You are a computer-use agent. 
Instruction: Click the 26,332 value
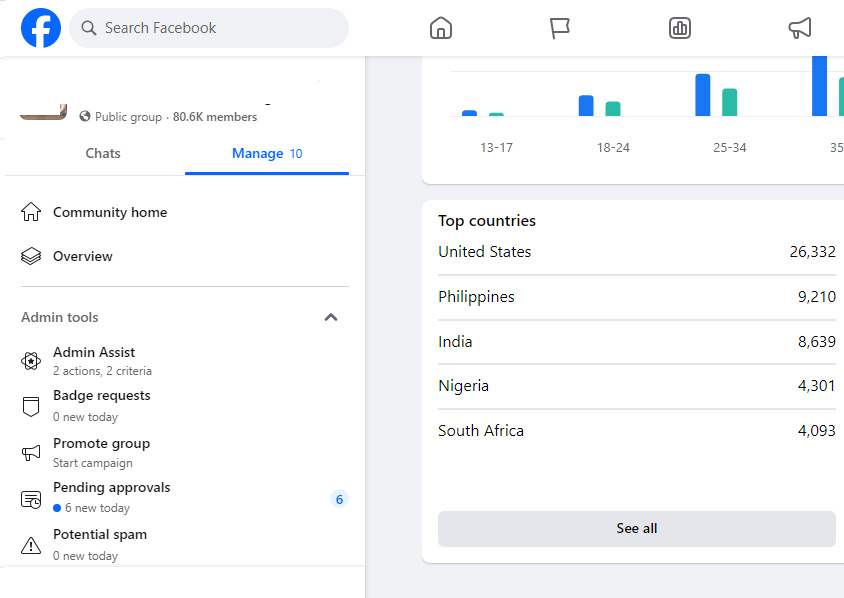[812, 252]
